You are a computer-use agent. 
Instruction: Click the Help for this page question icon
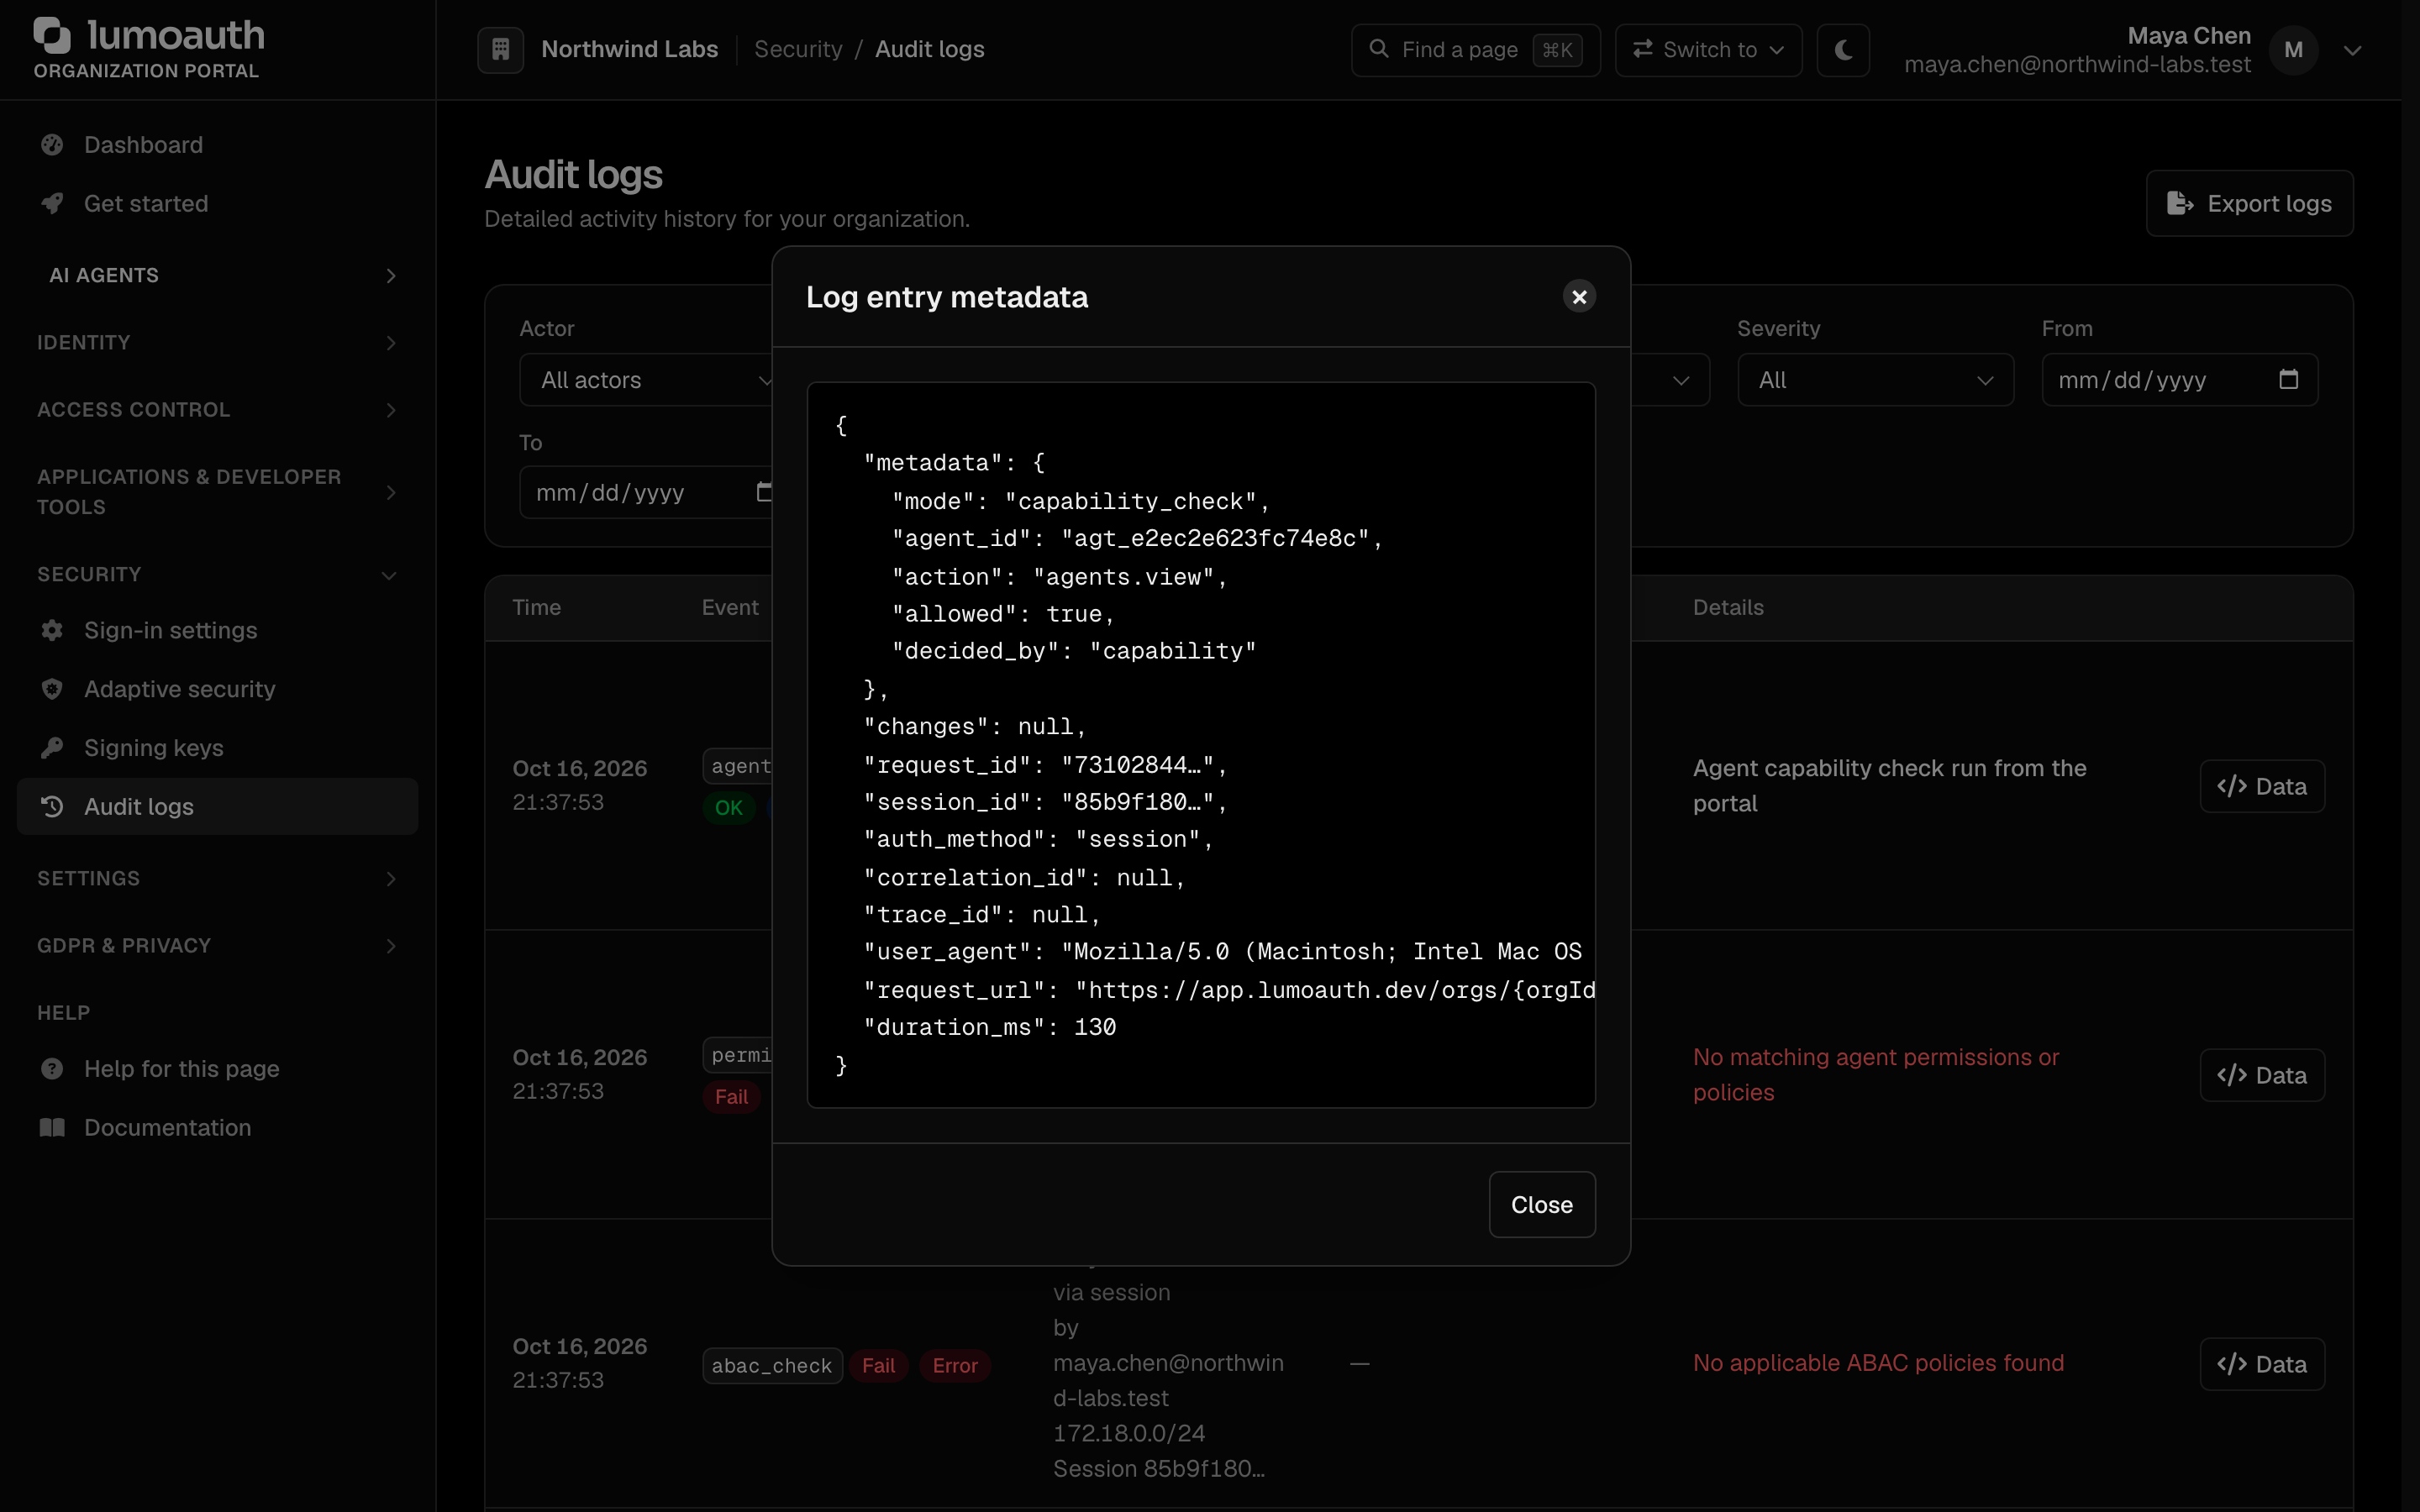click(x=52, y=1069)
